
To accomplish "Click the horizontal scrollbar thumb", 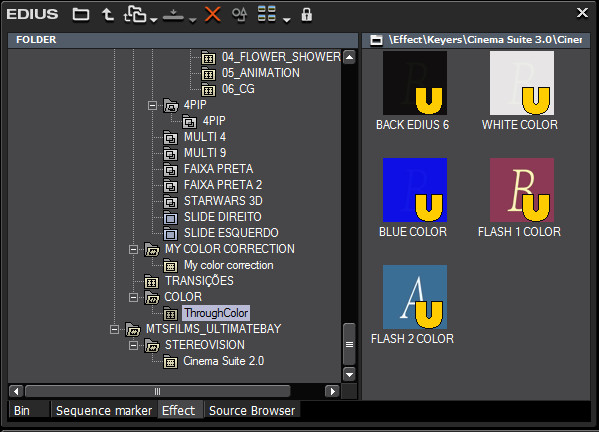I will click(x=157, y=392).
